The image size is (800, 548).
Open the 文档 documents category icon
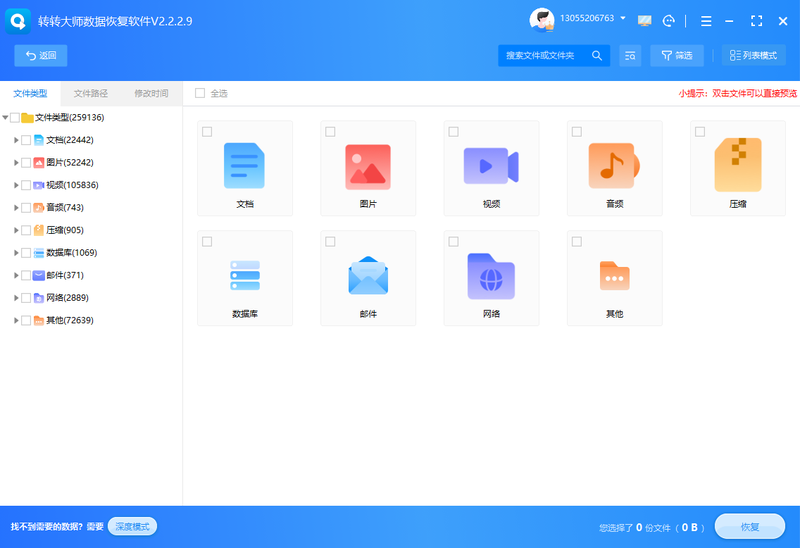click(244, 166)
